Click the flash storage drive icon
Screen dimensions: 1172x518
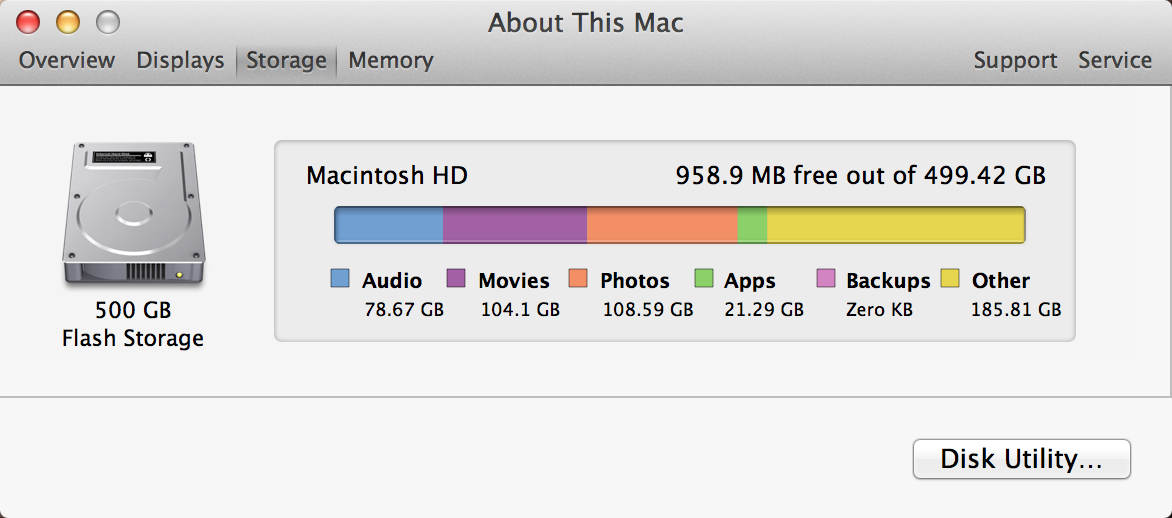tap(132, 214)
